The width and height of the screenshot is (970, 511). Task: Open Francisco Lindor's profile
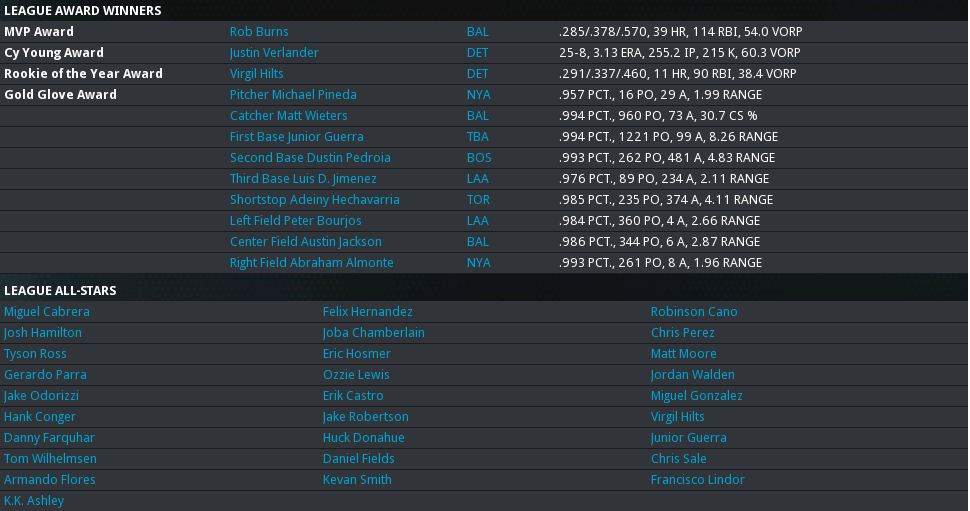coord(697,480)
